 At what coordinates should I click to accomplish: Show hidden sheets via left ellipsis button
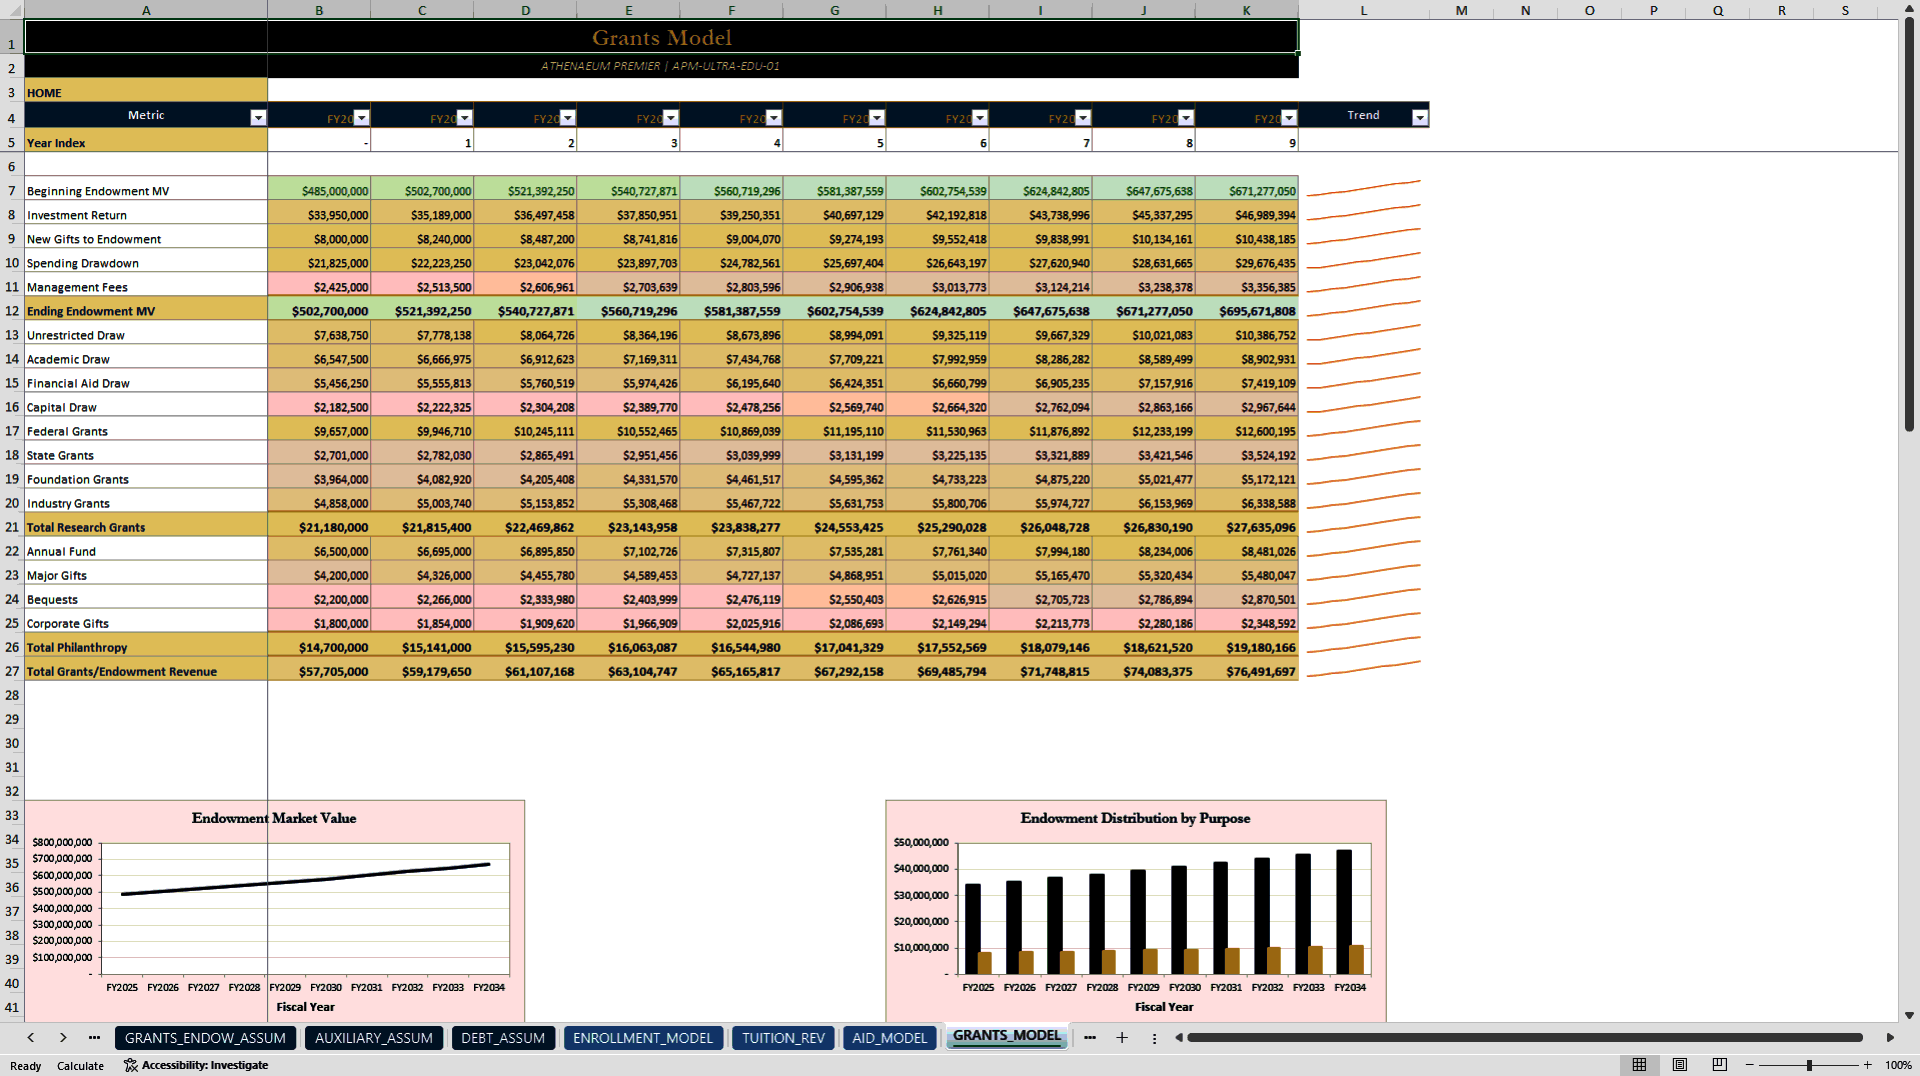coord(94,1038)
